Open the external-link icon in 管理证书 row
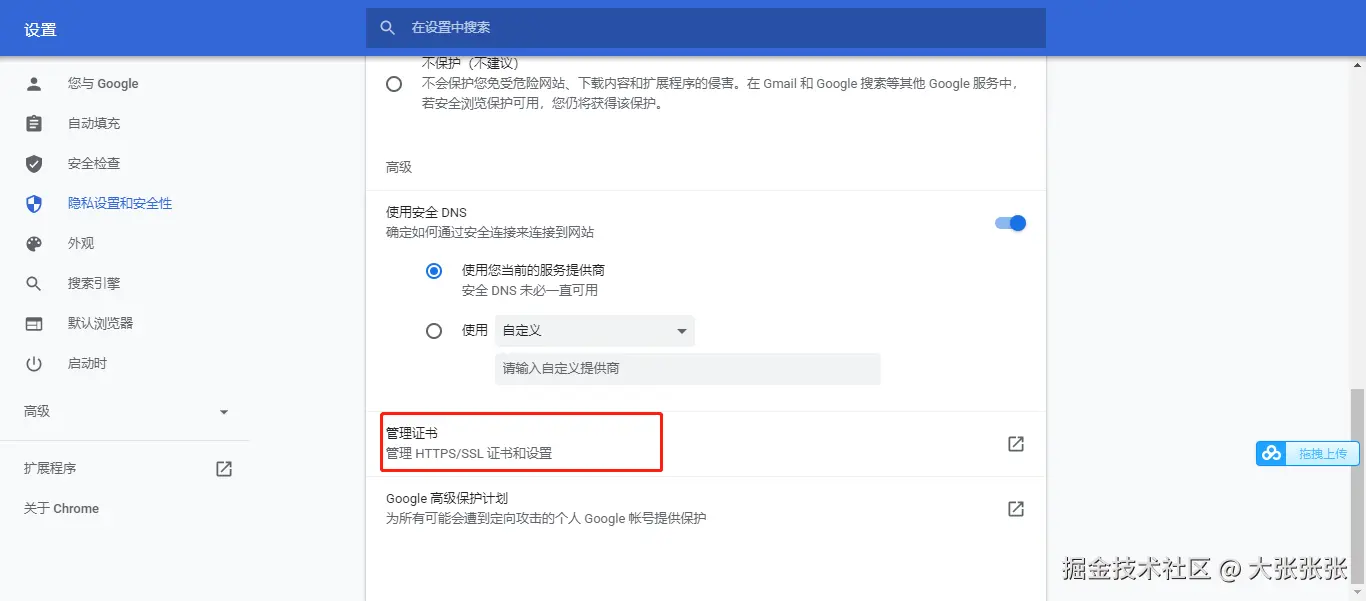 pos(1016,444)
